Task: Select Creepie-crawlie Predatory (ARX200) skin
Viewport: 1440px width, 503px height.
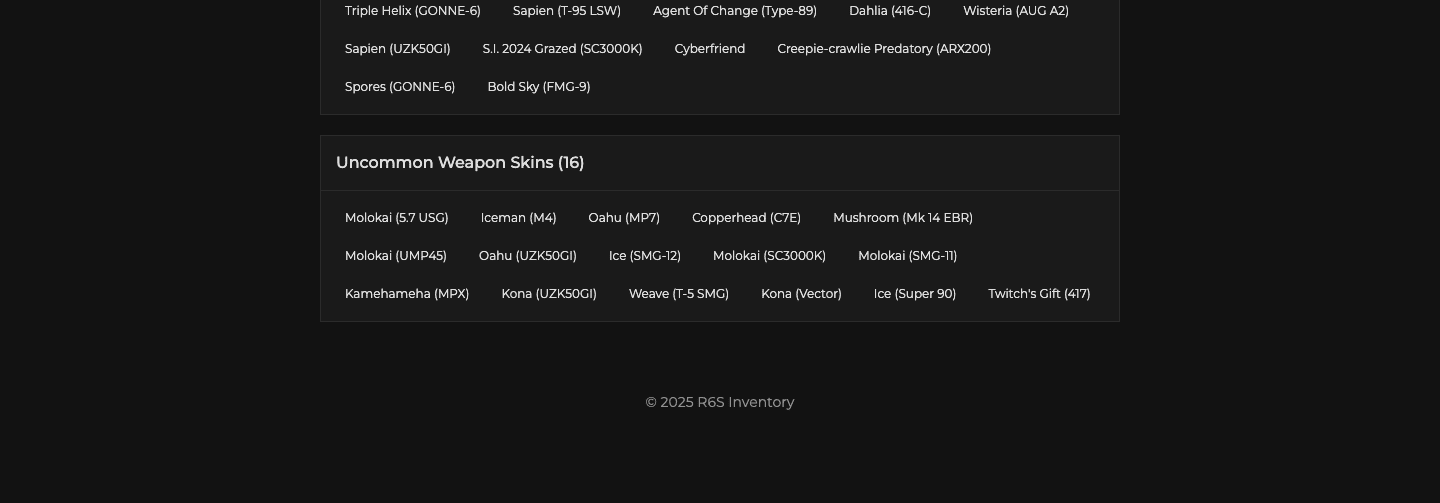Action: 884,49
